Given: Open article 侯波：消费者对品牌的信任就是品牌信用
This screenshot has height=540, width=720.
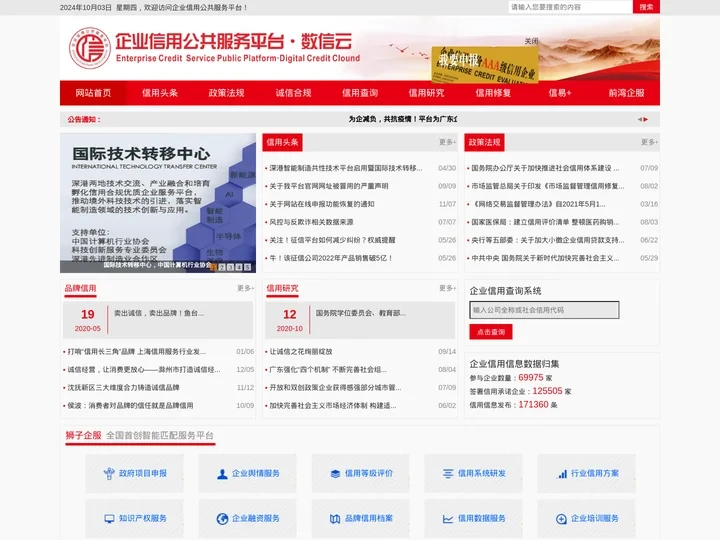Looking at the screenshot, I should coord(130,405).
